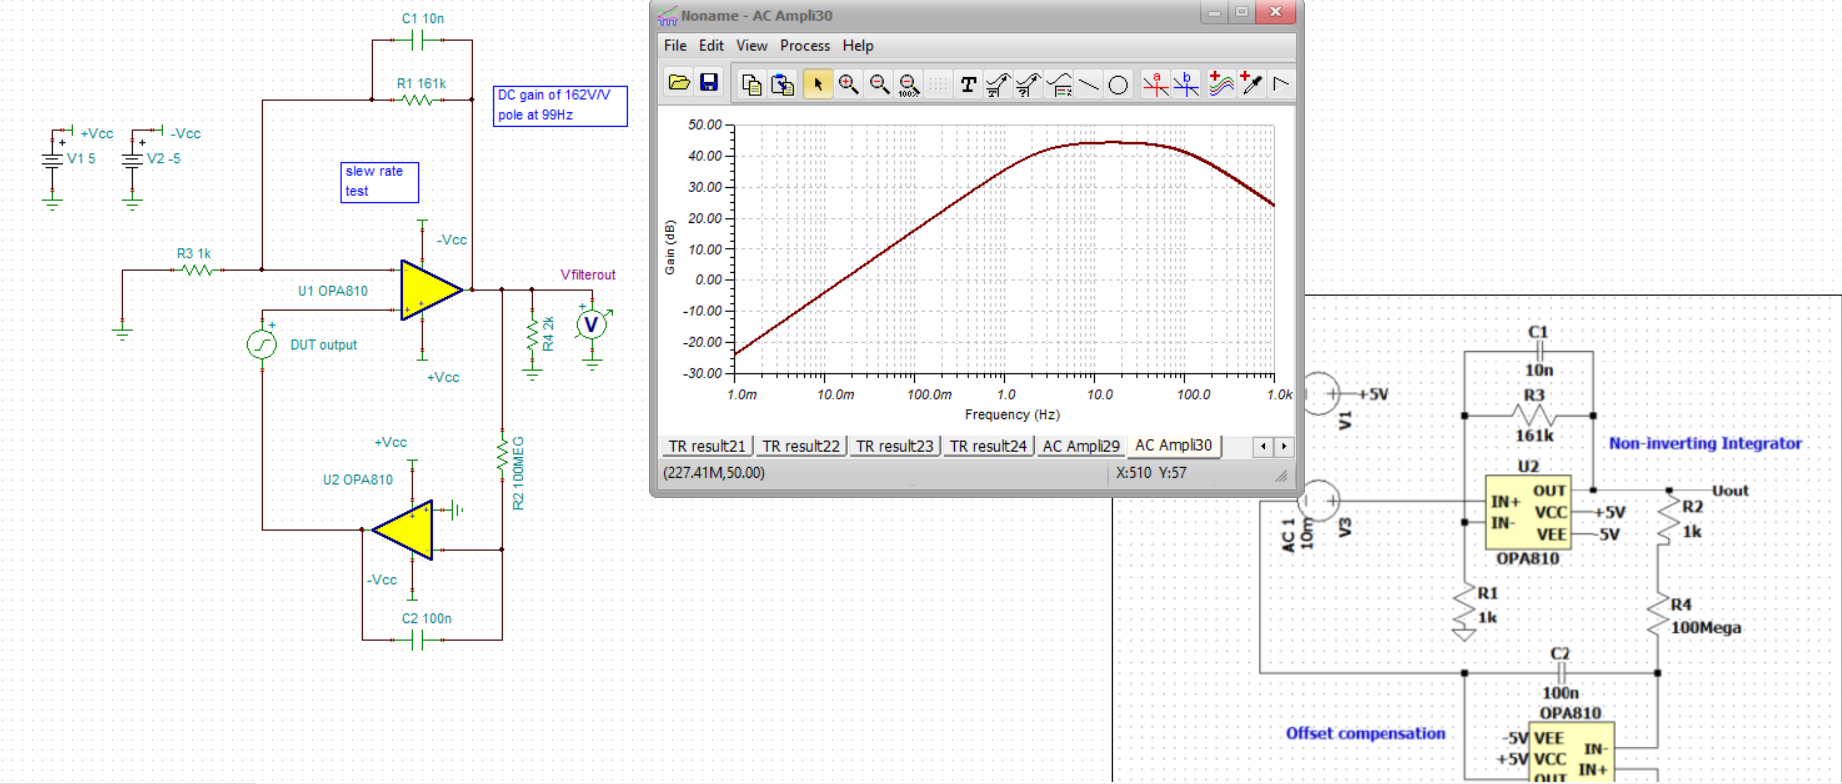The height and width of the screenshot is (784, 1842).
Task: Click the curve text label tool icon
Action: pyautogui.click(x=997, y=85)
